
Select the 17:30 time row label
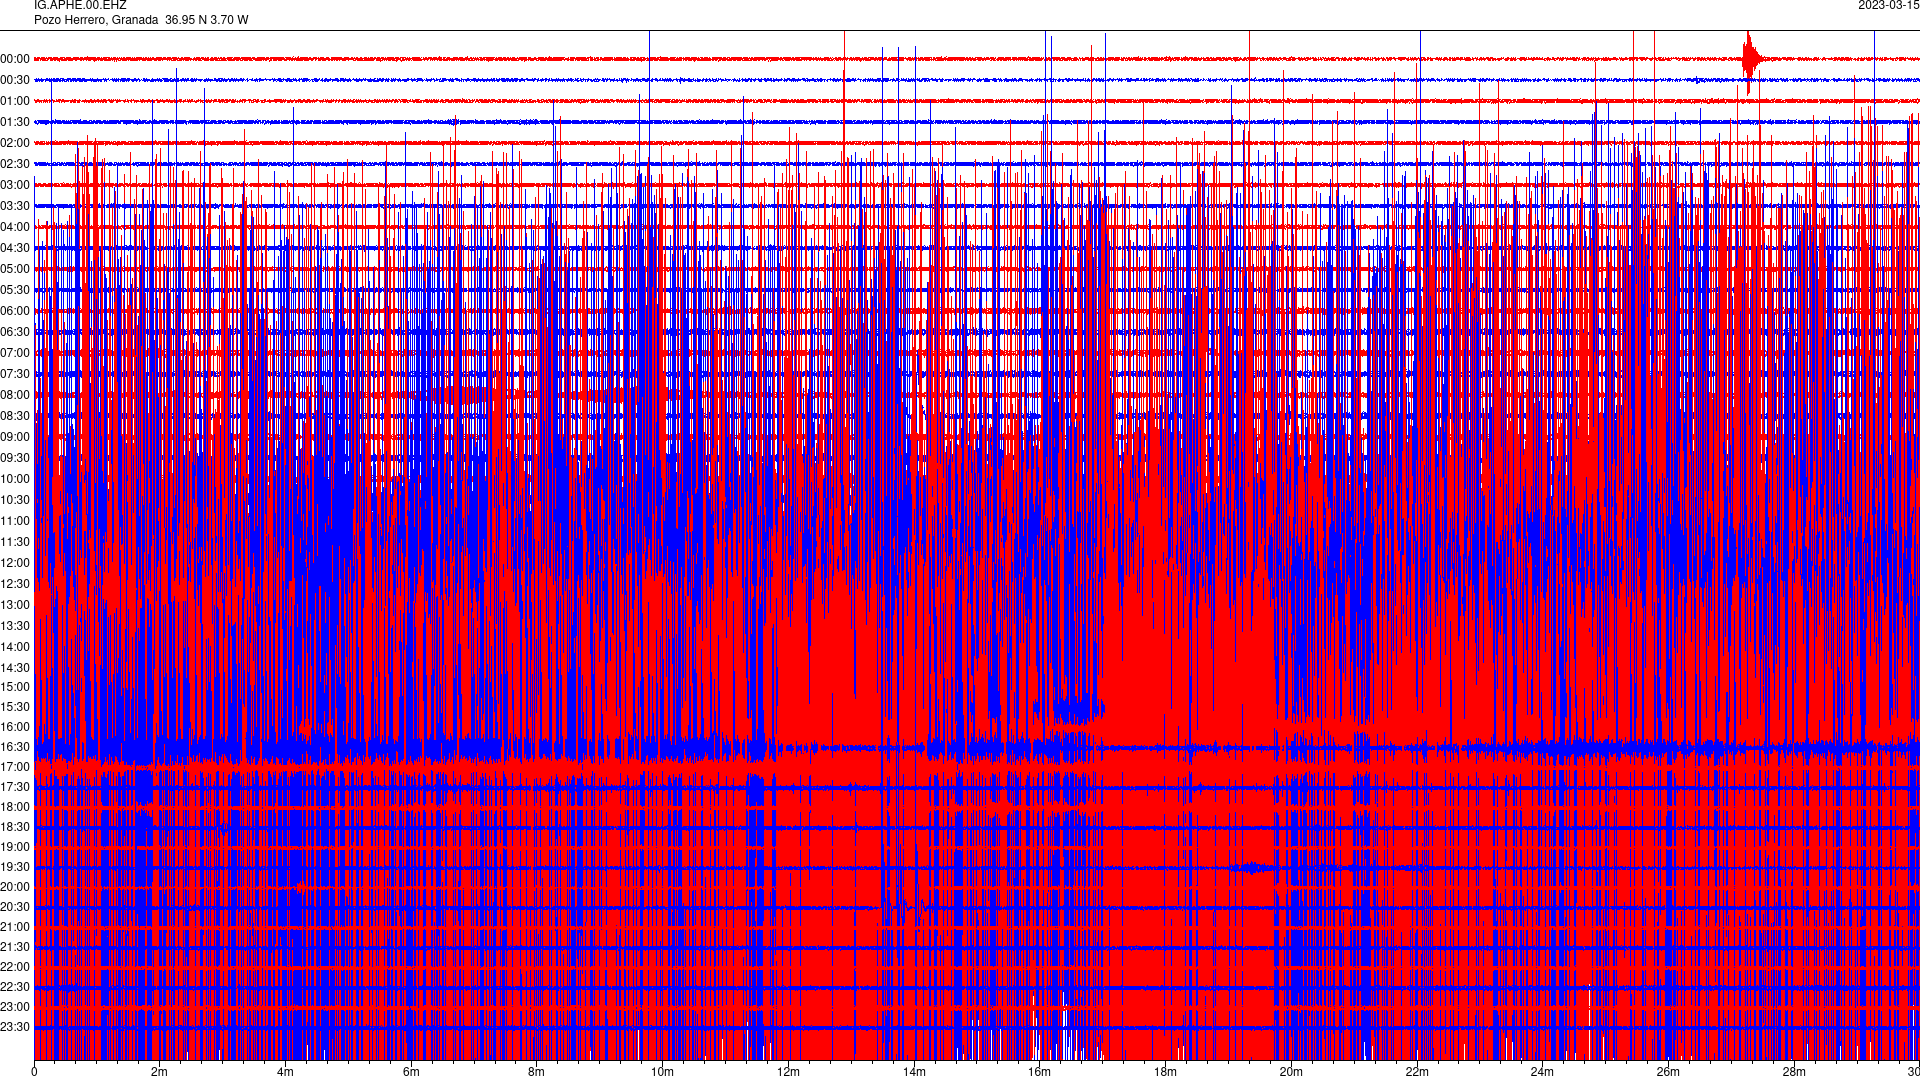[15, 787]
